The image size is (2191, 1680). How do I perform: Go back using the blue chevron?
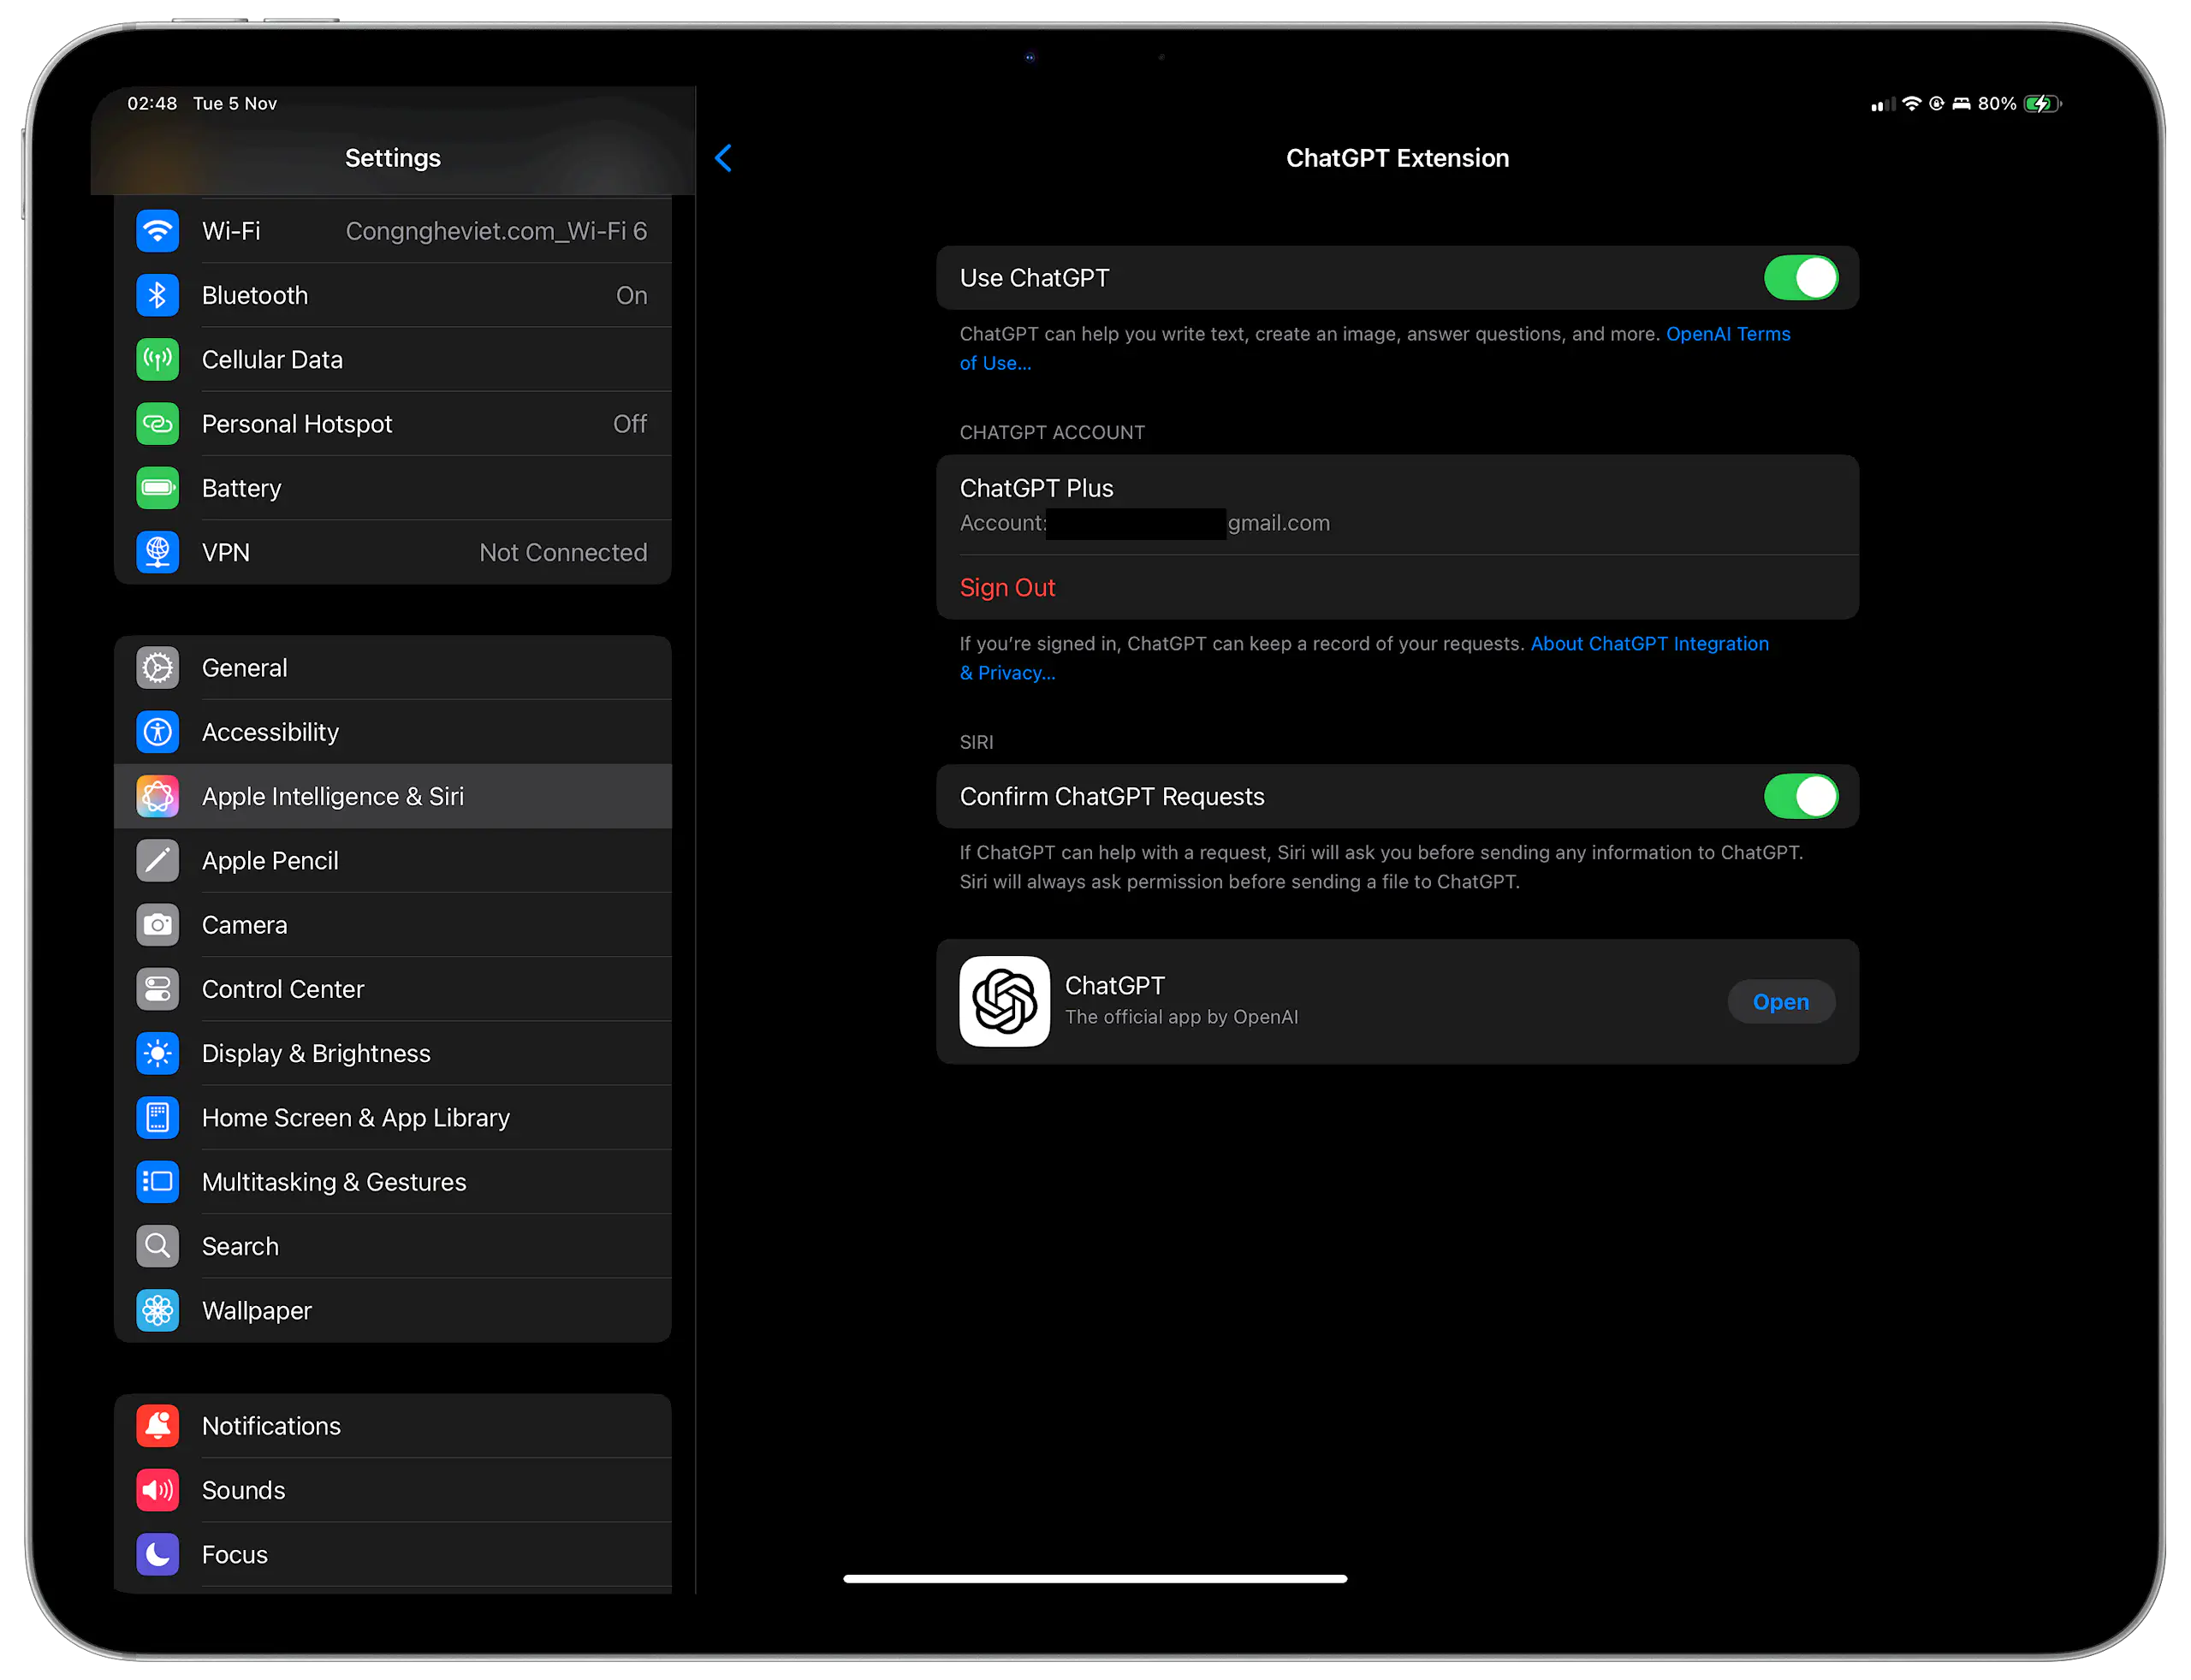coord(724,158)
